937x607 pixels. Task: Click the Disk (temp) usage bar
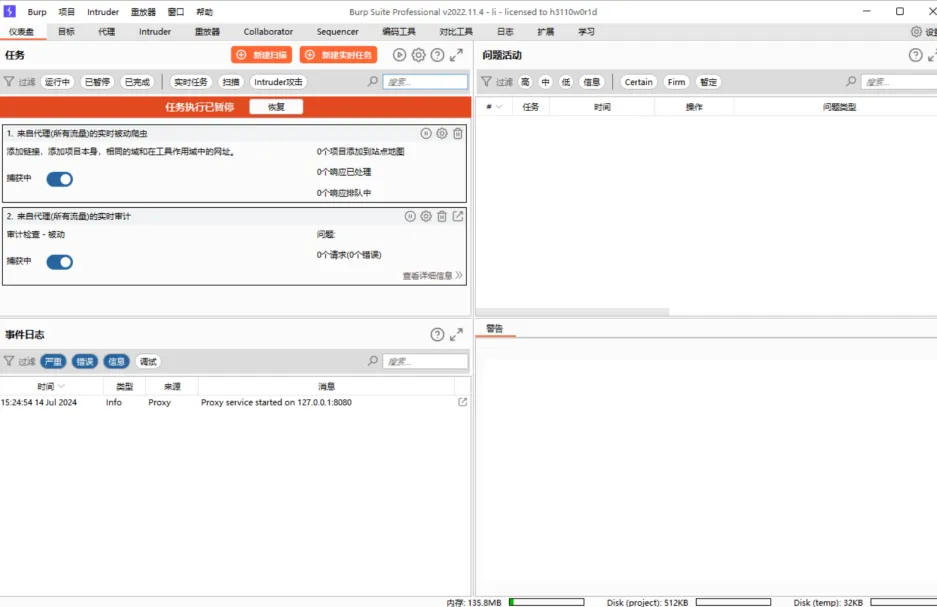point(904,602)
